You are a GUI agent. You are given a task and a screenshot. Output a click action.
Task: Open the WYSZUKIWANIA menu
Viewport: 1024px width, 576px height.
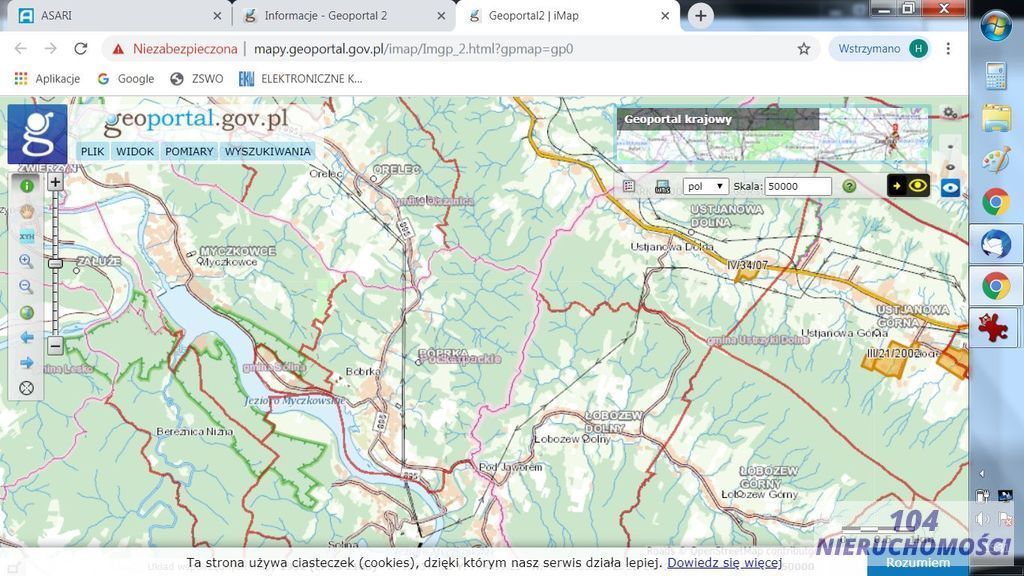268,152
